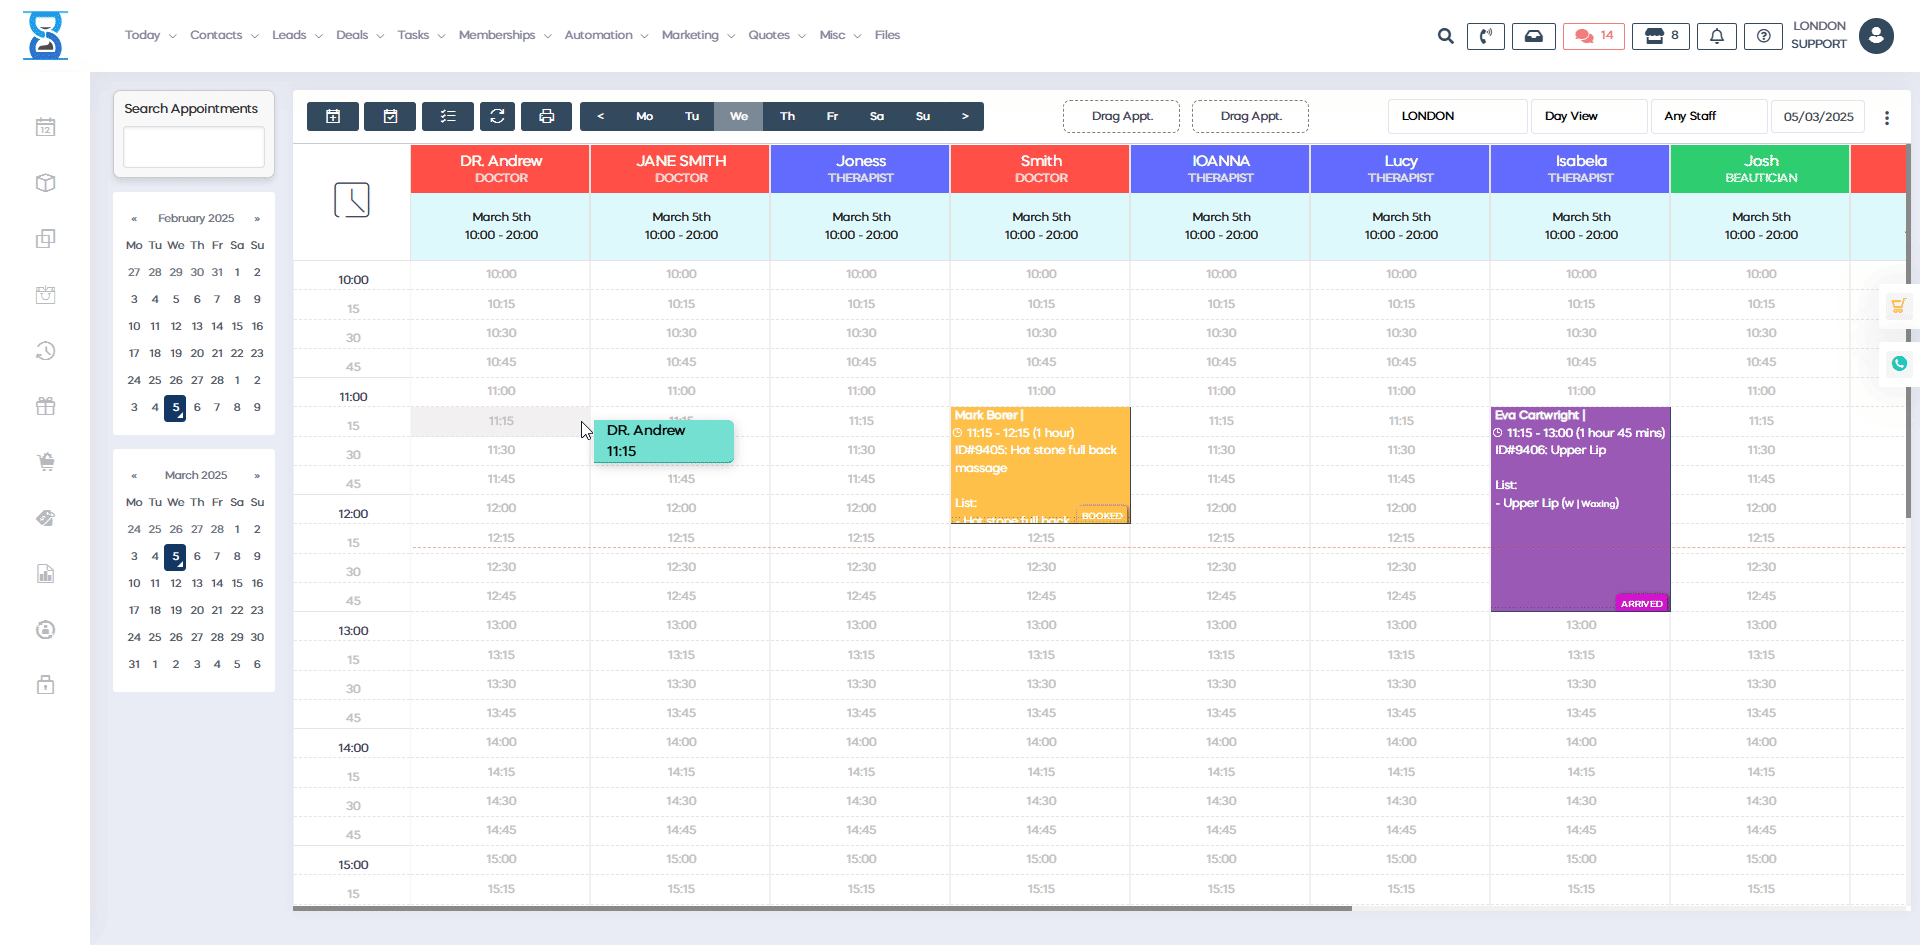The height and width of the screenshot is (945, 1920).
Task: Expand the Any Staff filter dropdown
Action: pos(1709,116)
